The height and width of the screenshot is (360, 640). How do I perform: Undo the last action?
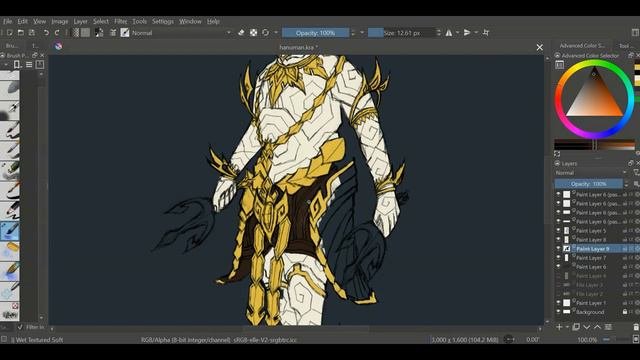pyautogui.click(x=46, y=33)
